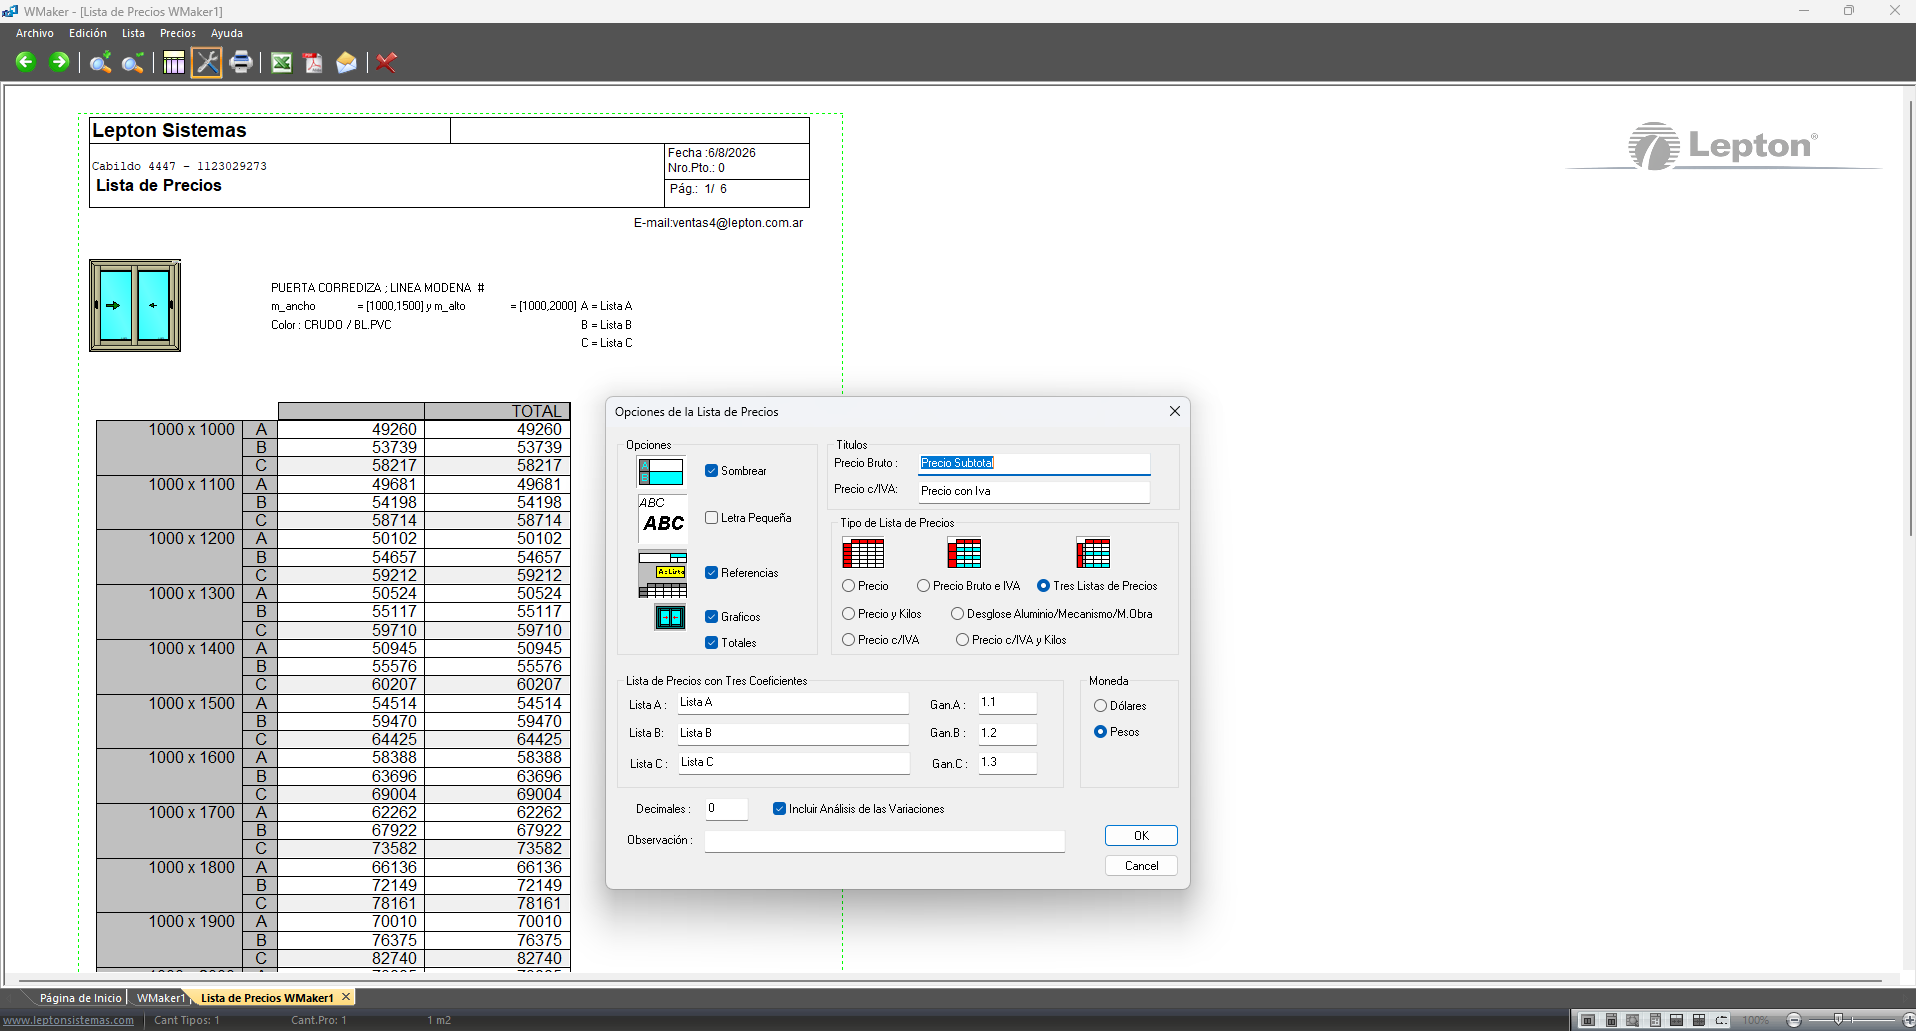
Task: Confirm the dialog with OK
Action: tap(1141, 836)
